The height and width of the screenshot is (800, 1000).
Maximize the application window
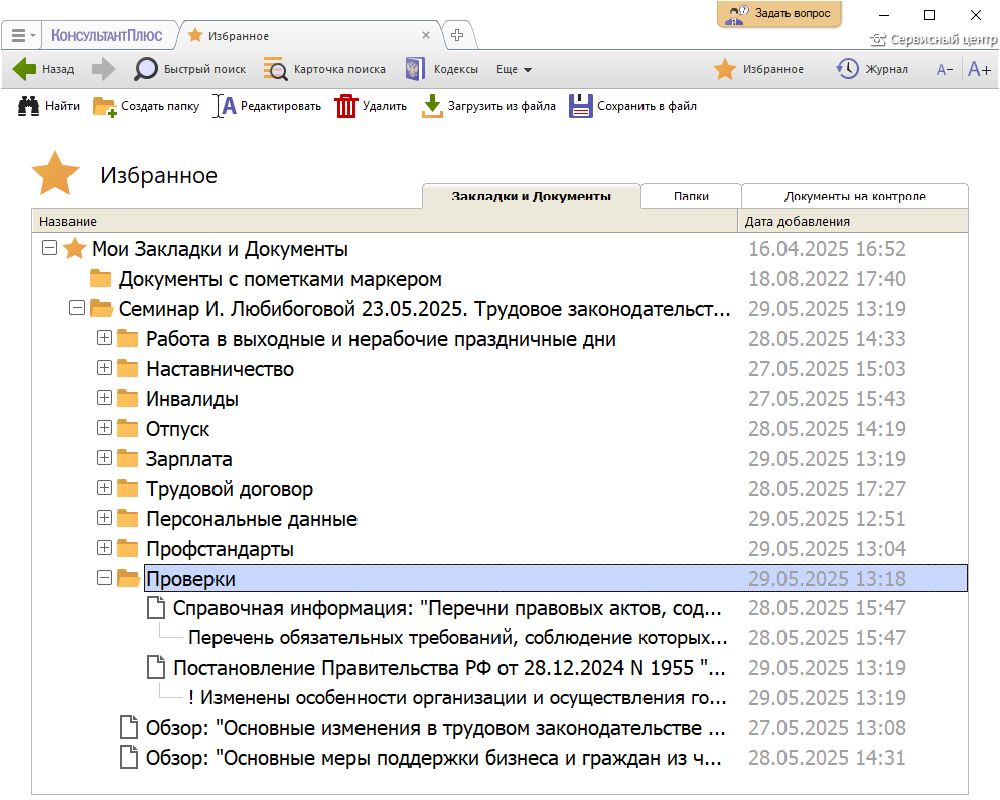click(929, 15)
